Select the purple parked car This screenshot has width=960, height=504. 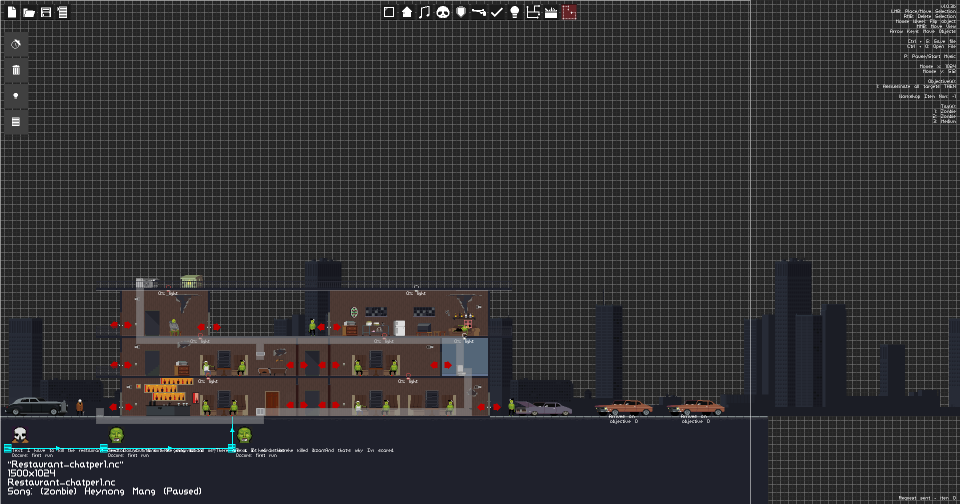[x=544, y=408]
